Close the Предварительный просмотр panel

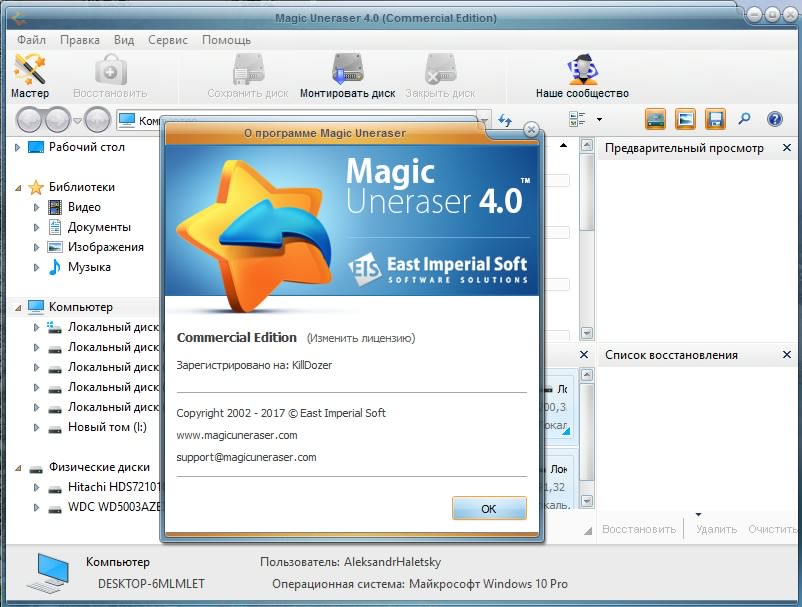[x=786, y=148]
